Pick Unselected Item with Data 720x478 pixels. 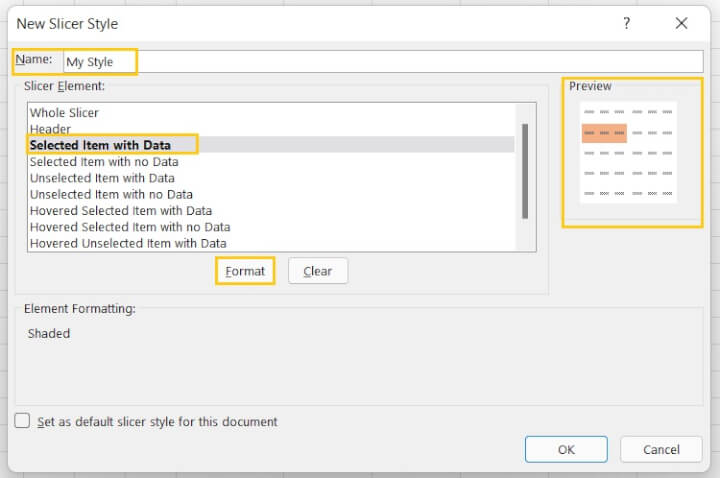(102, 178)
